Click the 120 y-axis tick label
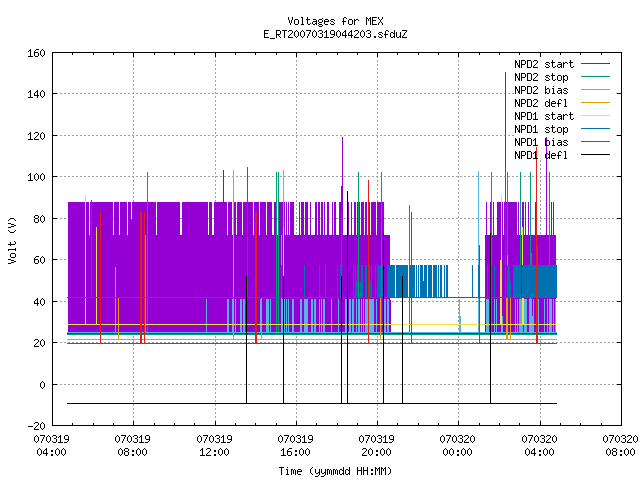The image size is (640, 480). click(36, 136)
